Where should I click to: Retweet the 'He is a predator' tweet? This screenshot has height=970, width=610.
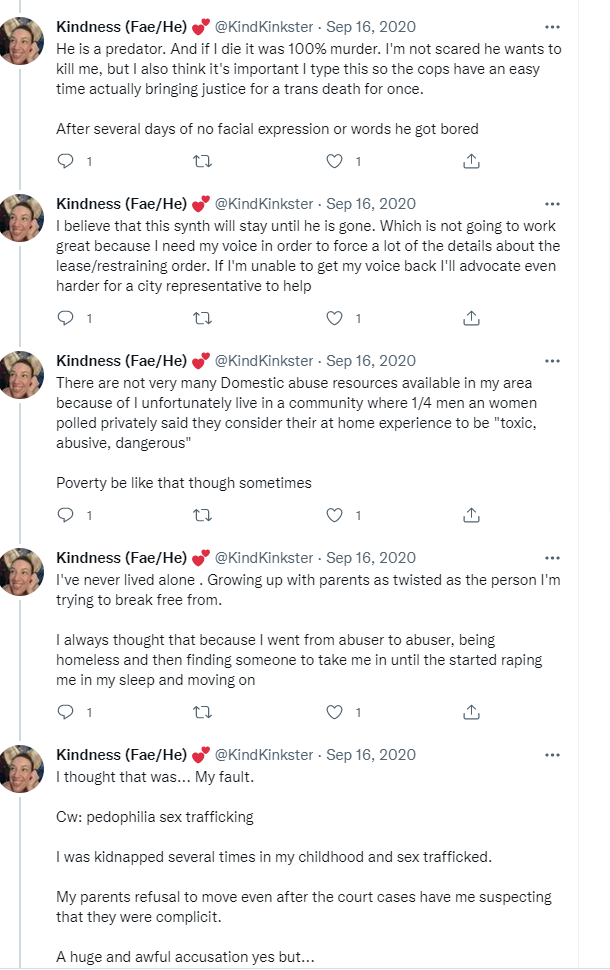202,161
